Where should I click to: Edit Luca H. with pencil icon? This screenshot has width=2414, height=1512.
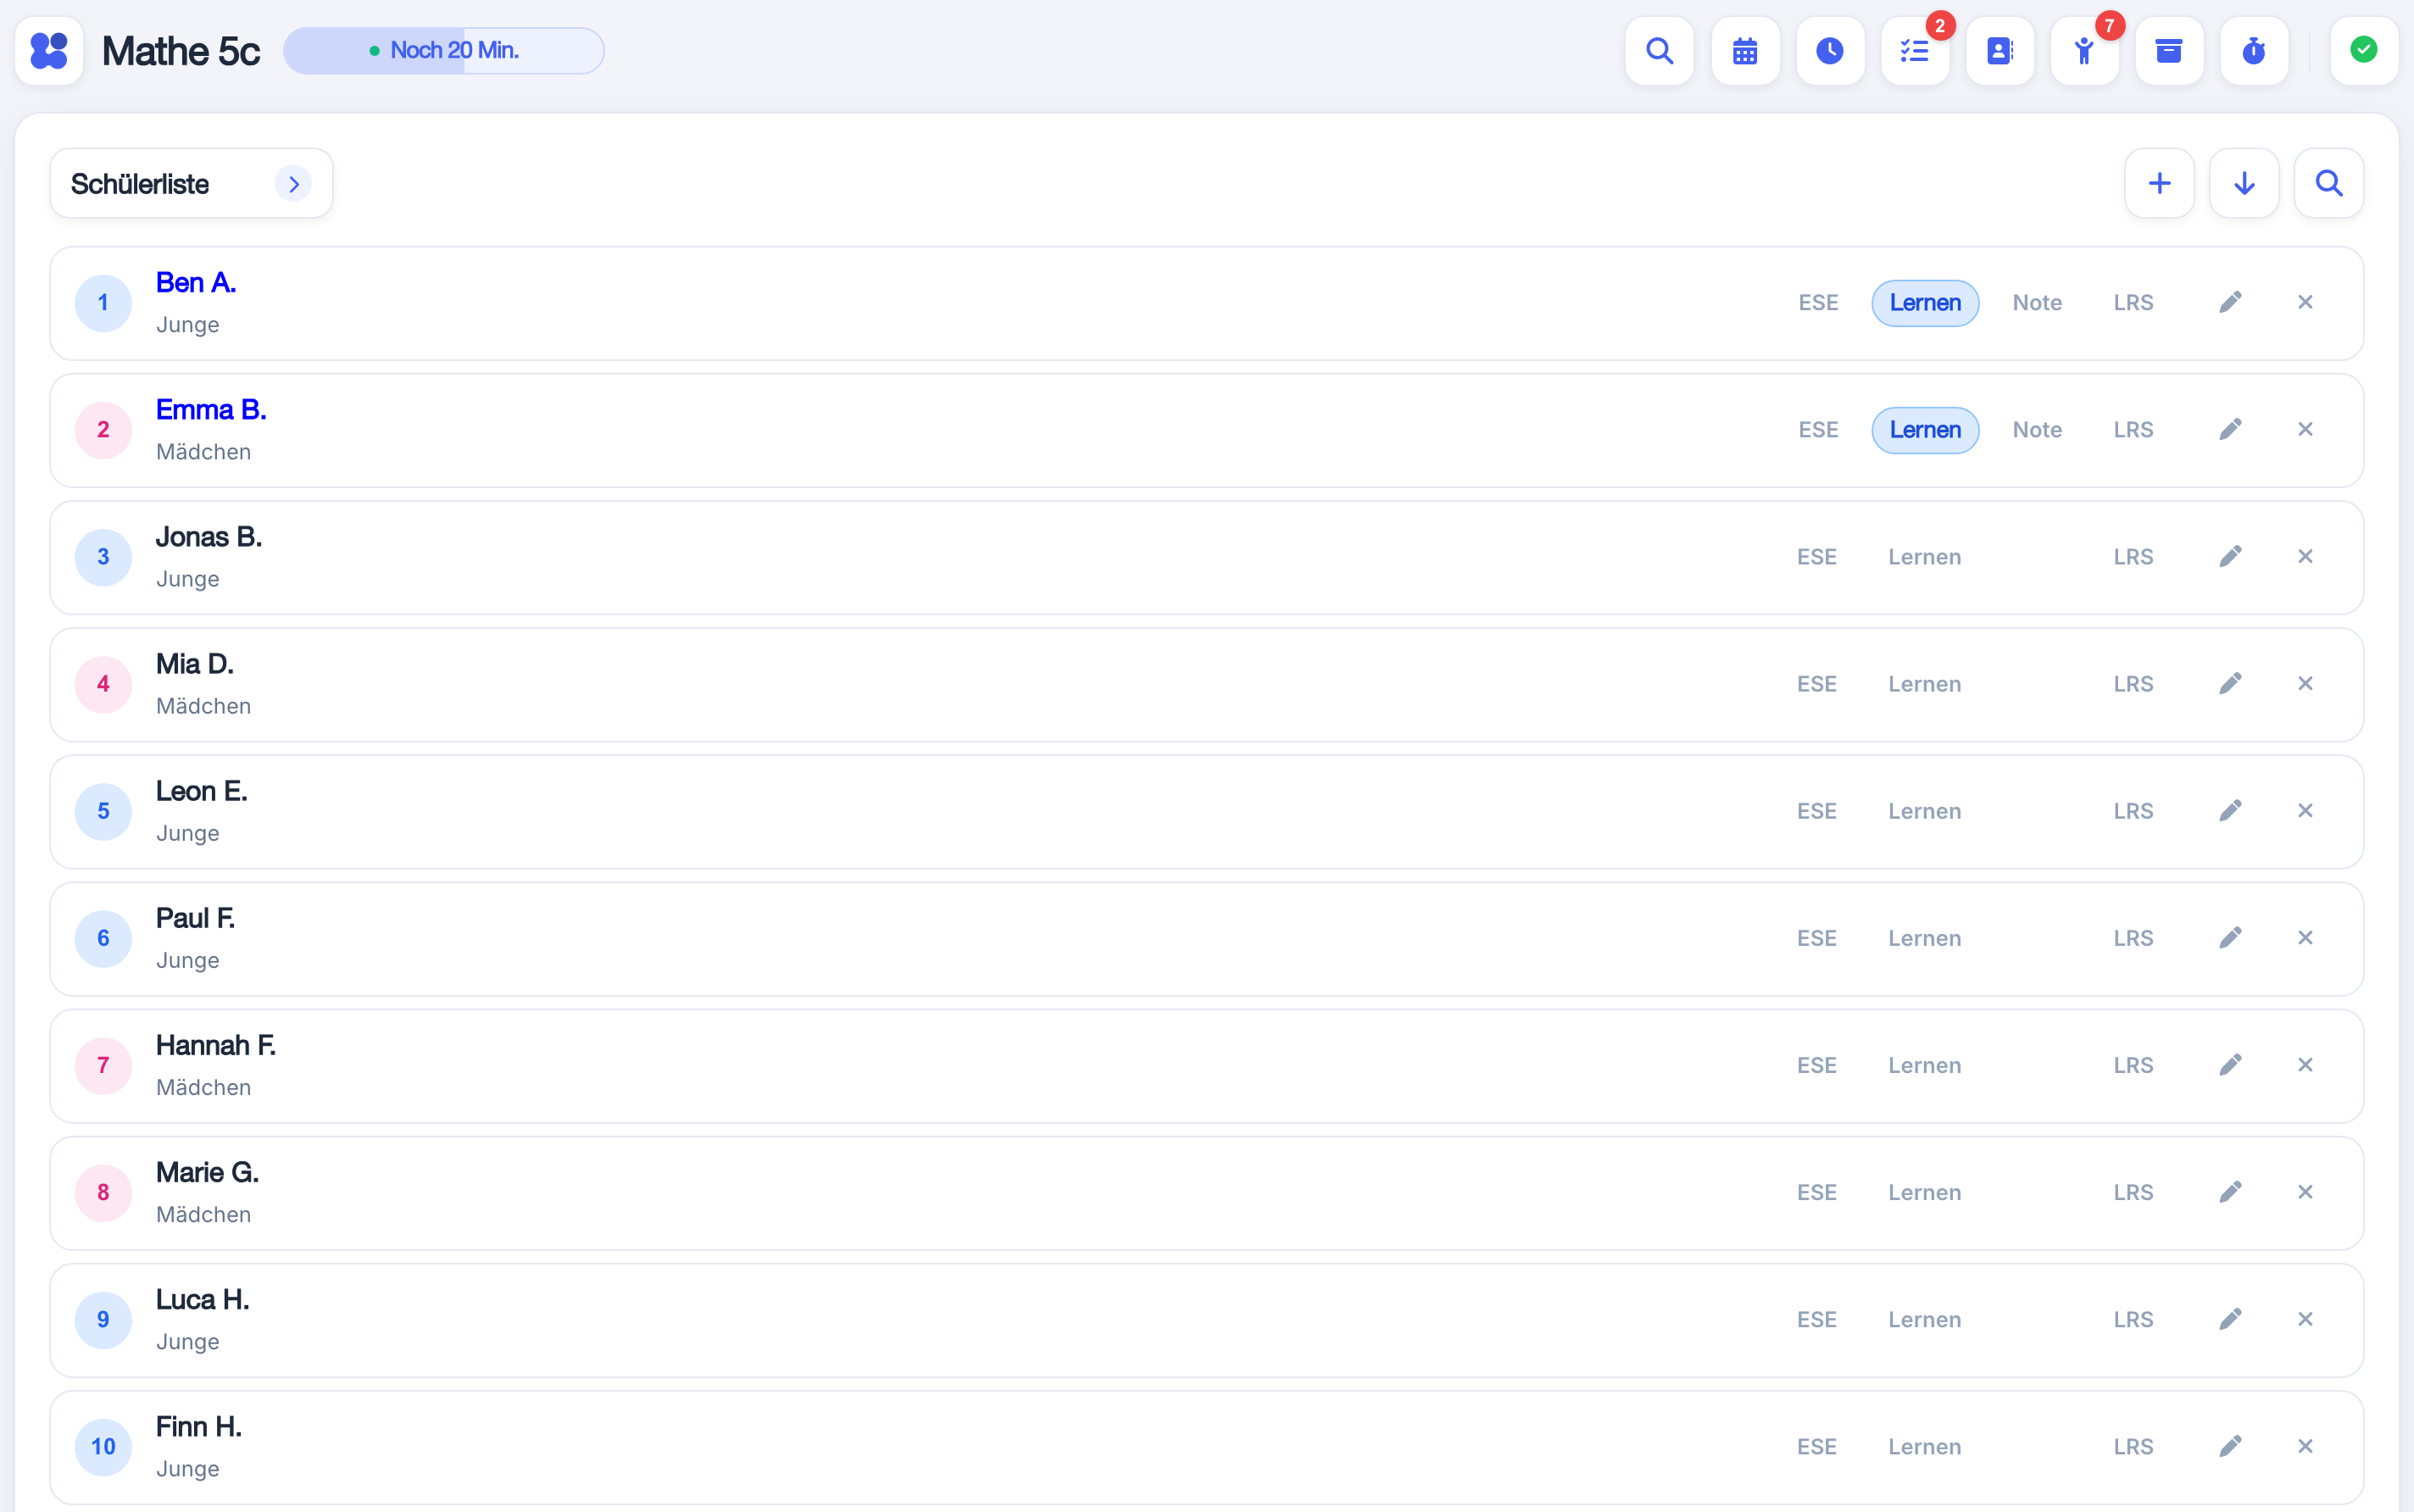pyautogui.click(x=2231, y=1319)
